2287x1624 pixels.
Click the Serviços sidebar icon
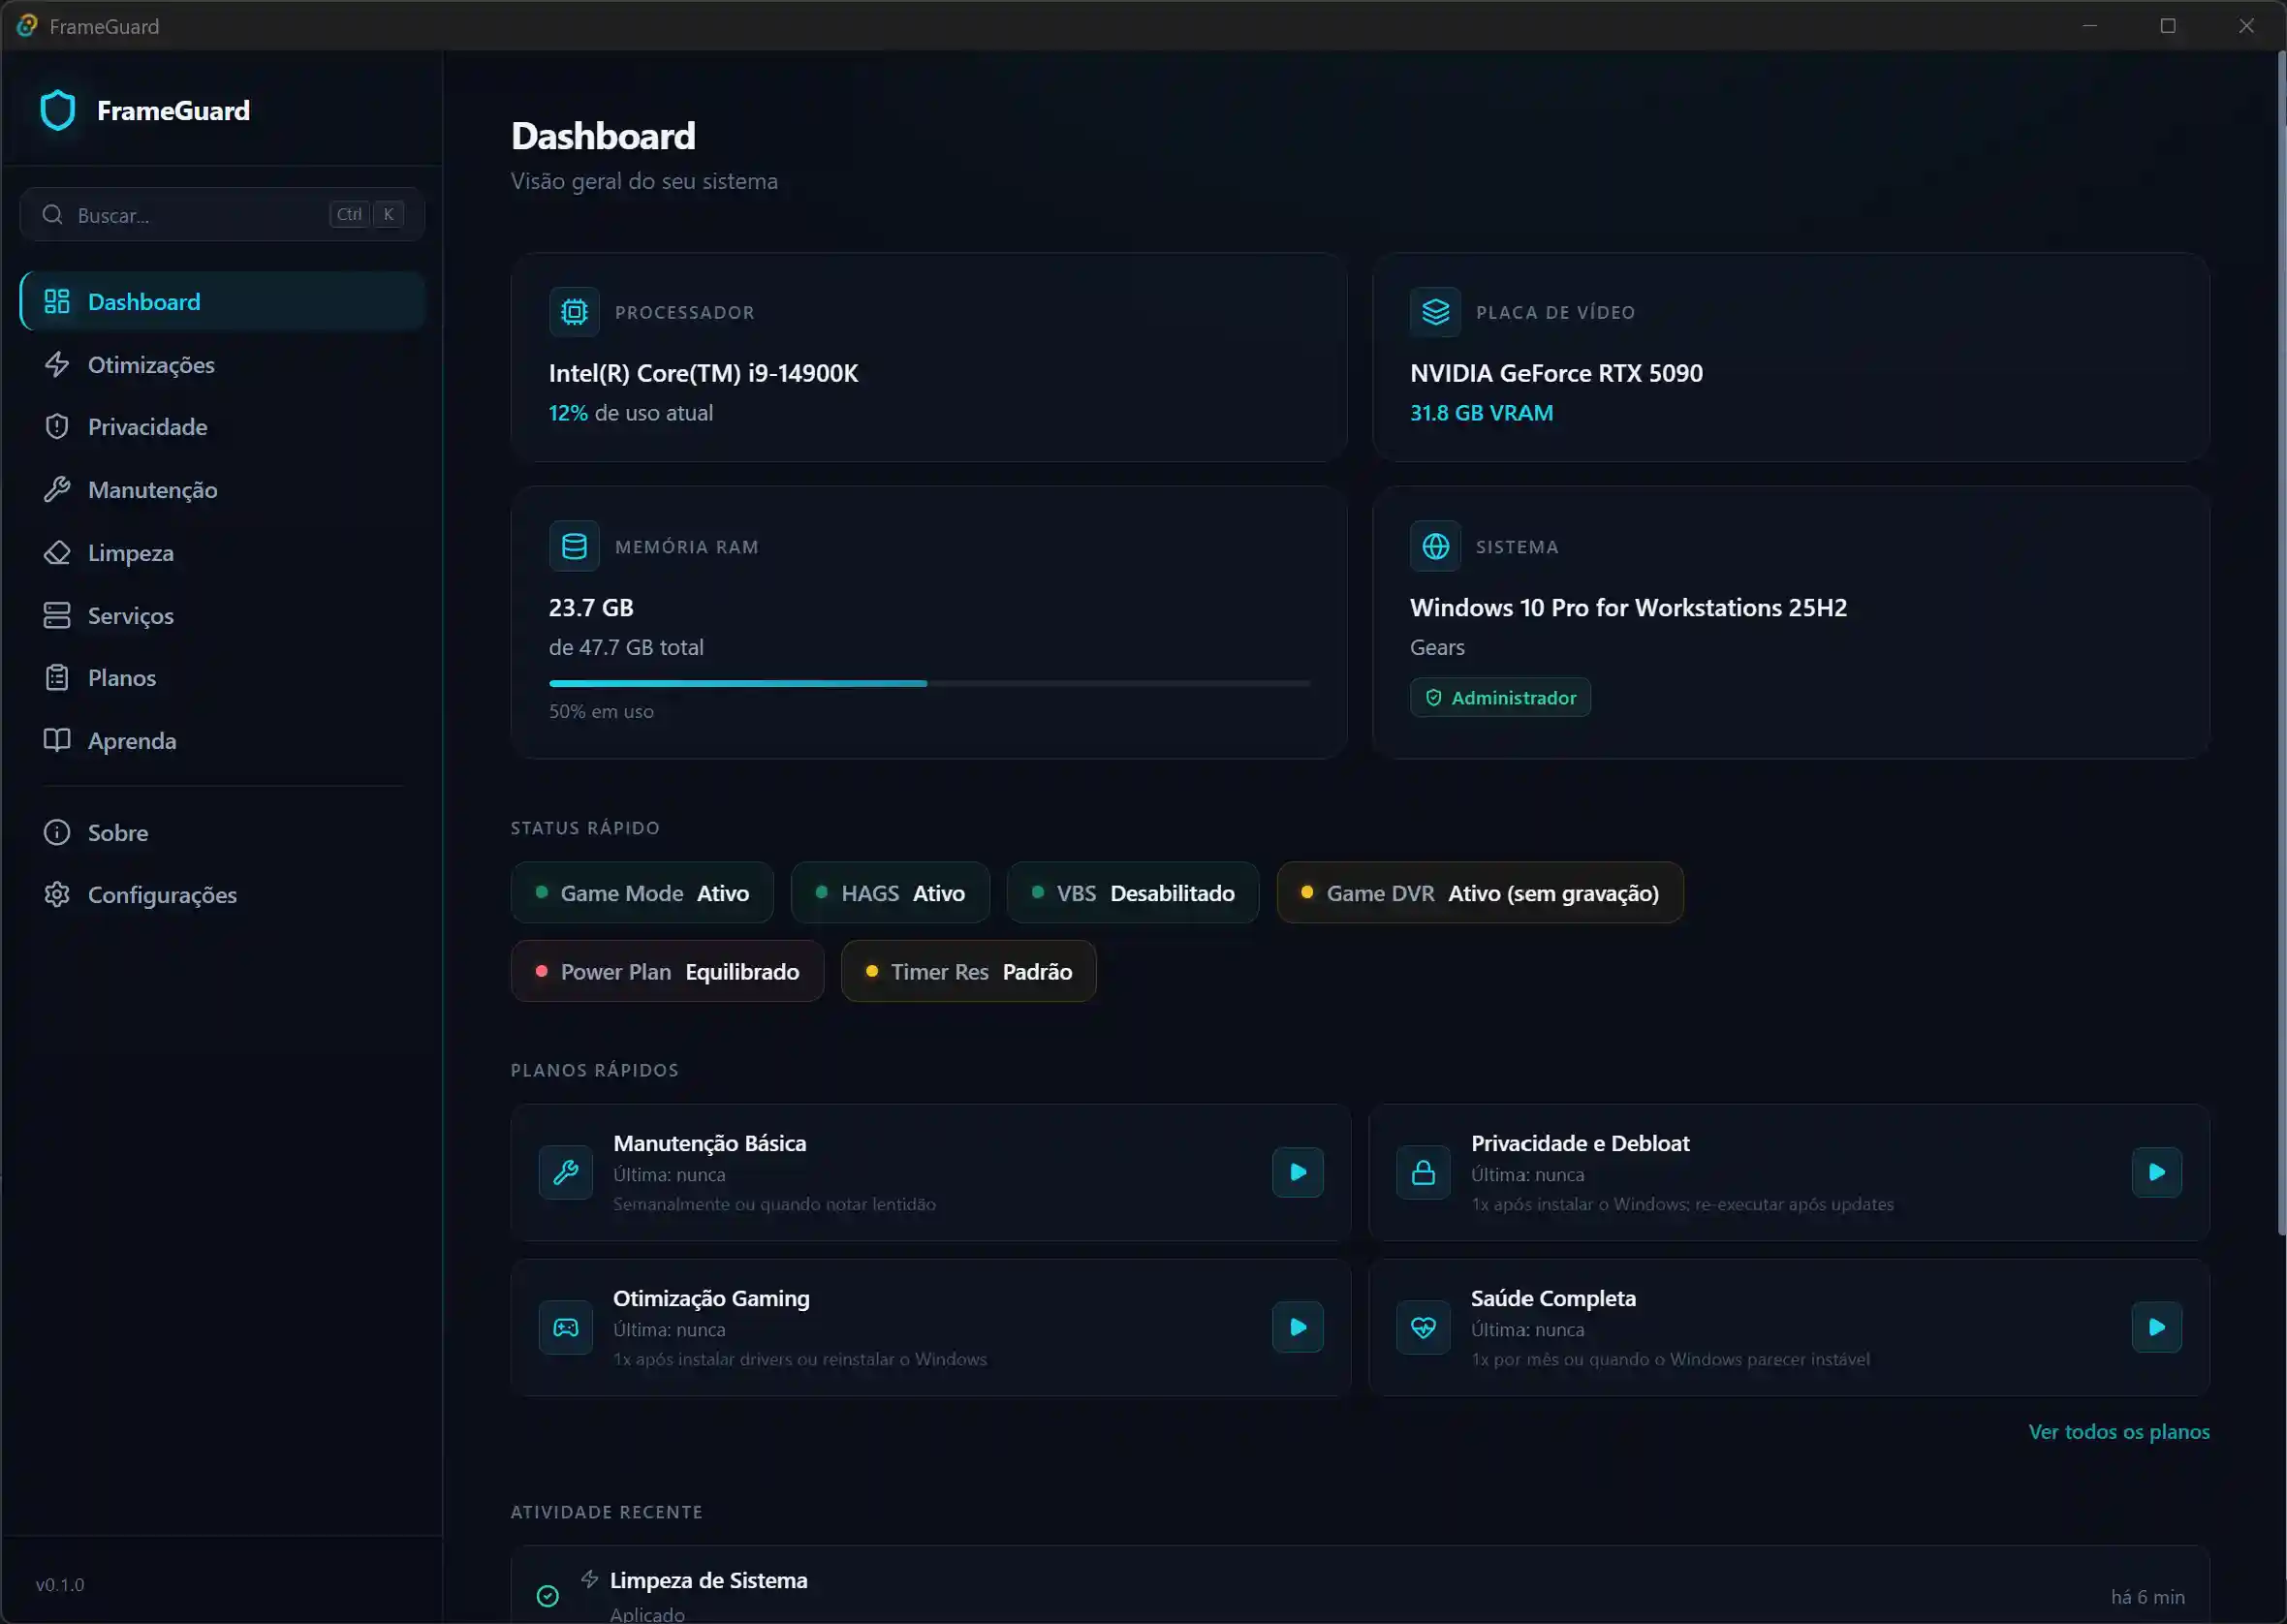pos(57,615)
